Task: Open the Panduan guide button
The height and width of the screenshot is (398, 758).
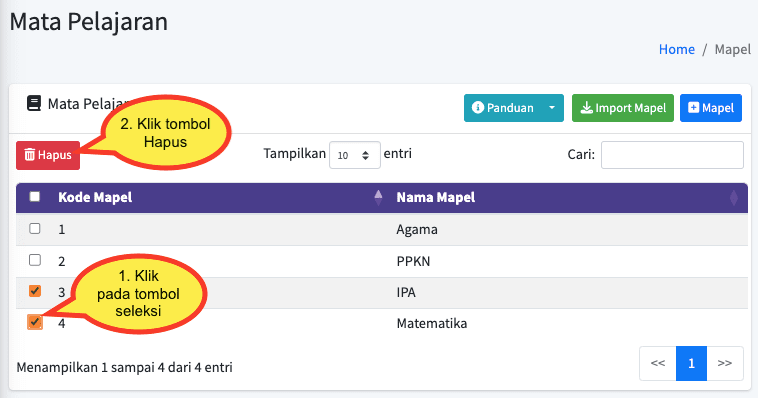Action: (503, 108)
